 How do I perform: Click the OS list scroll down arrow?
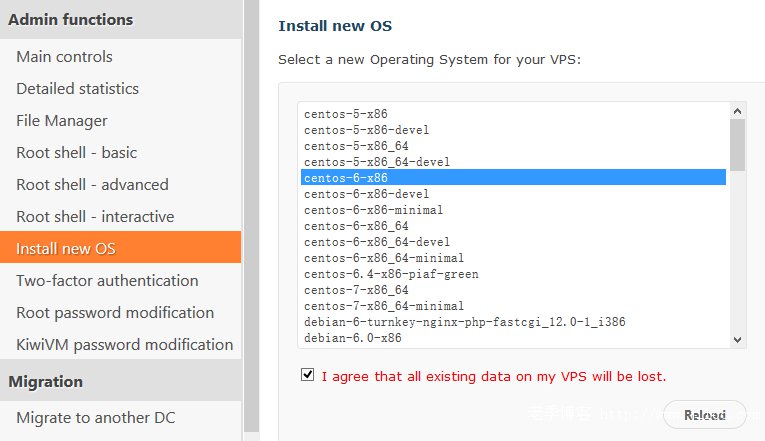[x=737, y=340]
